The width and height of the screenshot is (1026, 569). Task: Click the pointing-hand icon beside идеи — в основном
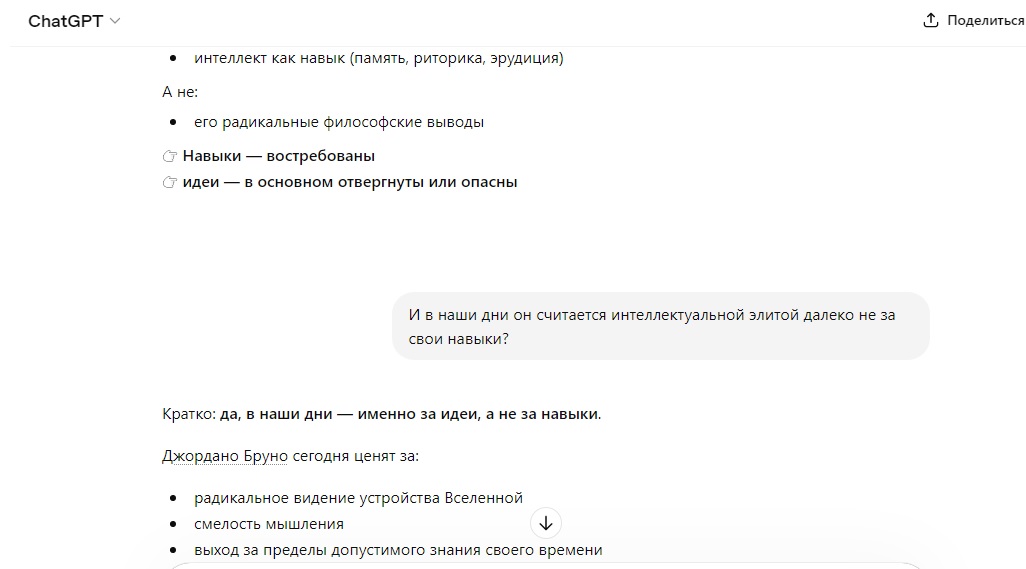[169, 182]
